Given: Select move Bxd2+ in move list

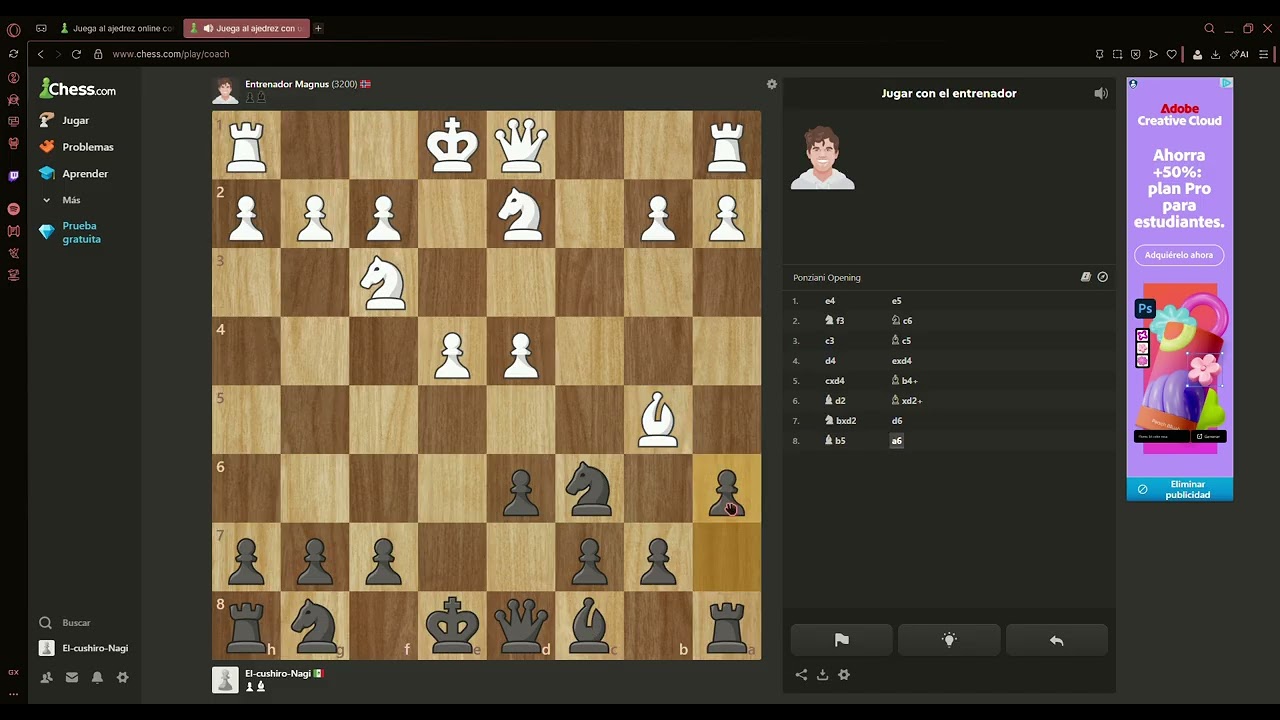Looking at the screenshot, I should coord(907,401).
